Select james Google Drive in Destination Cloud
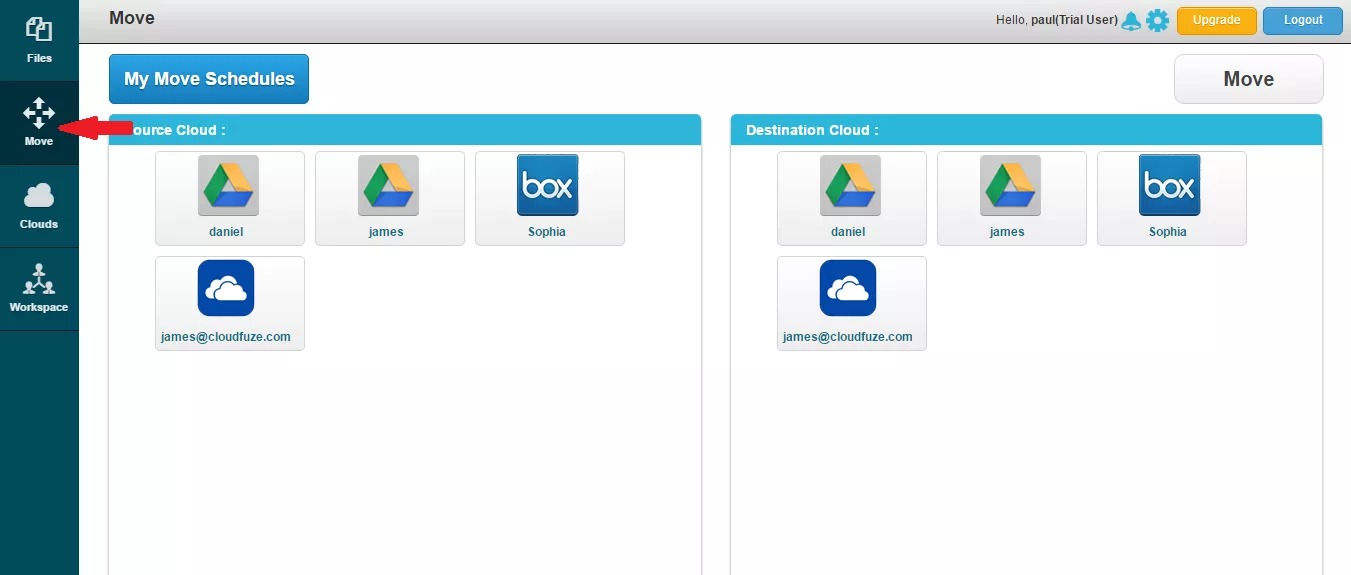 coord(1012,198)
